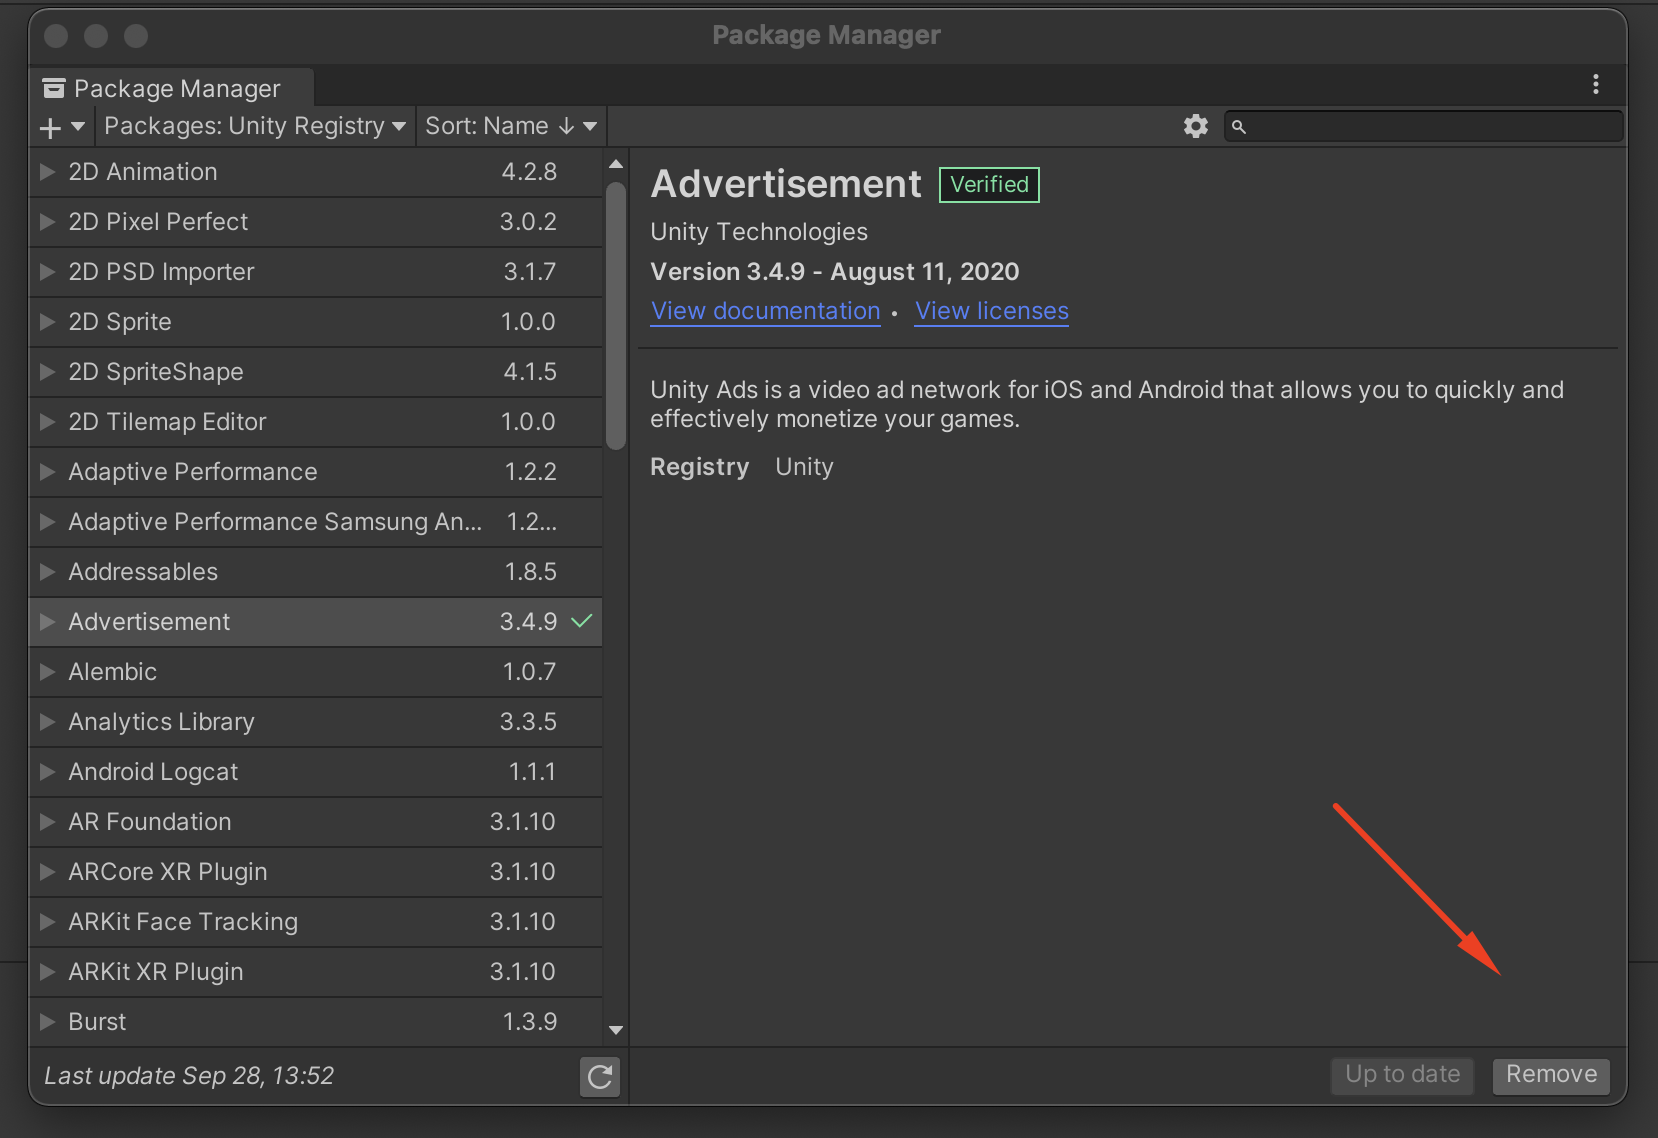The image size is (1658, 1138).
Task: Open the View documentation link
Action: (765, 311)
